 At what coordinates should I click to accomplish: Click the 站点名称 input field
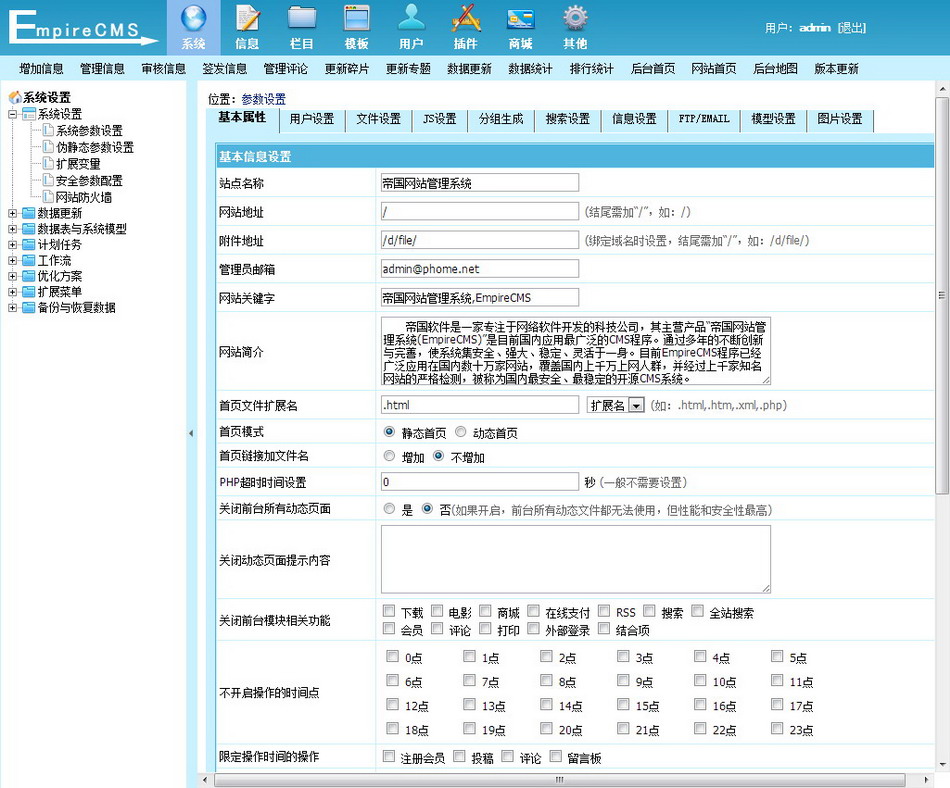(480, 183)
